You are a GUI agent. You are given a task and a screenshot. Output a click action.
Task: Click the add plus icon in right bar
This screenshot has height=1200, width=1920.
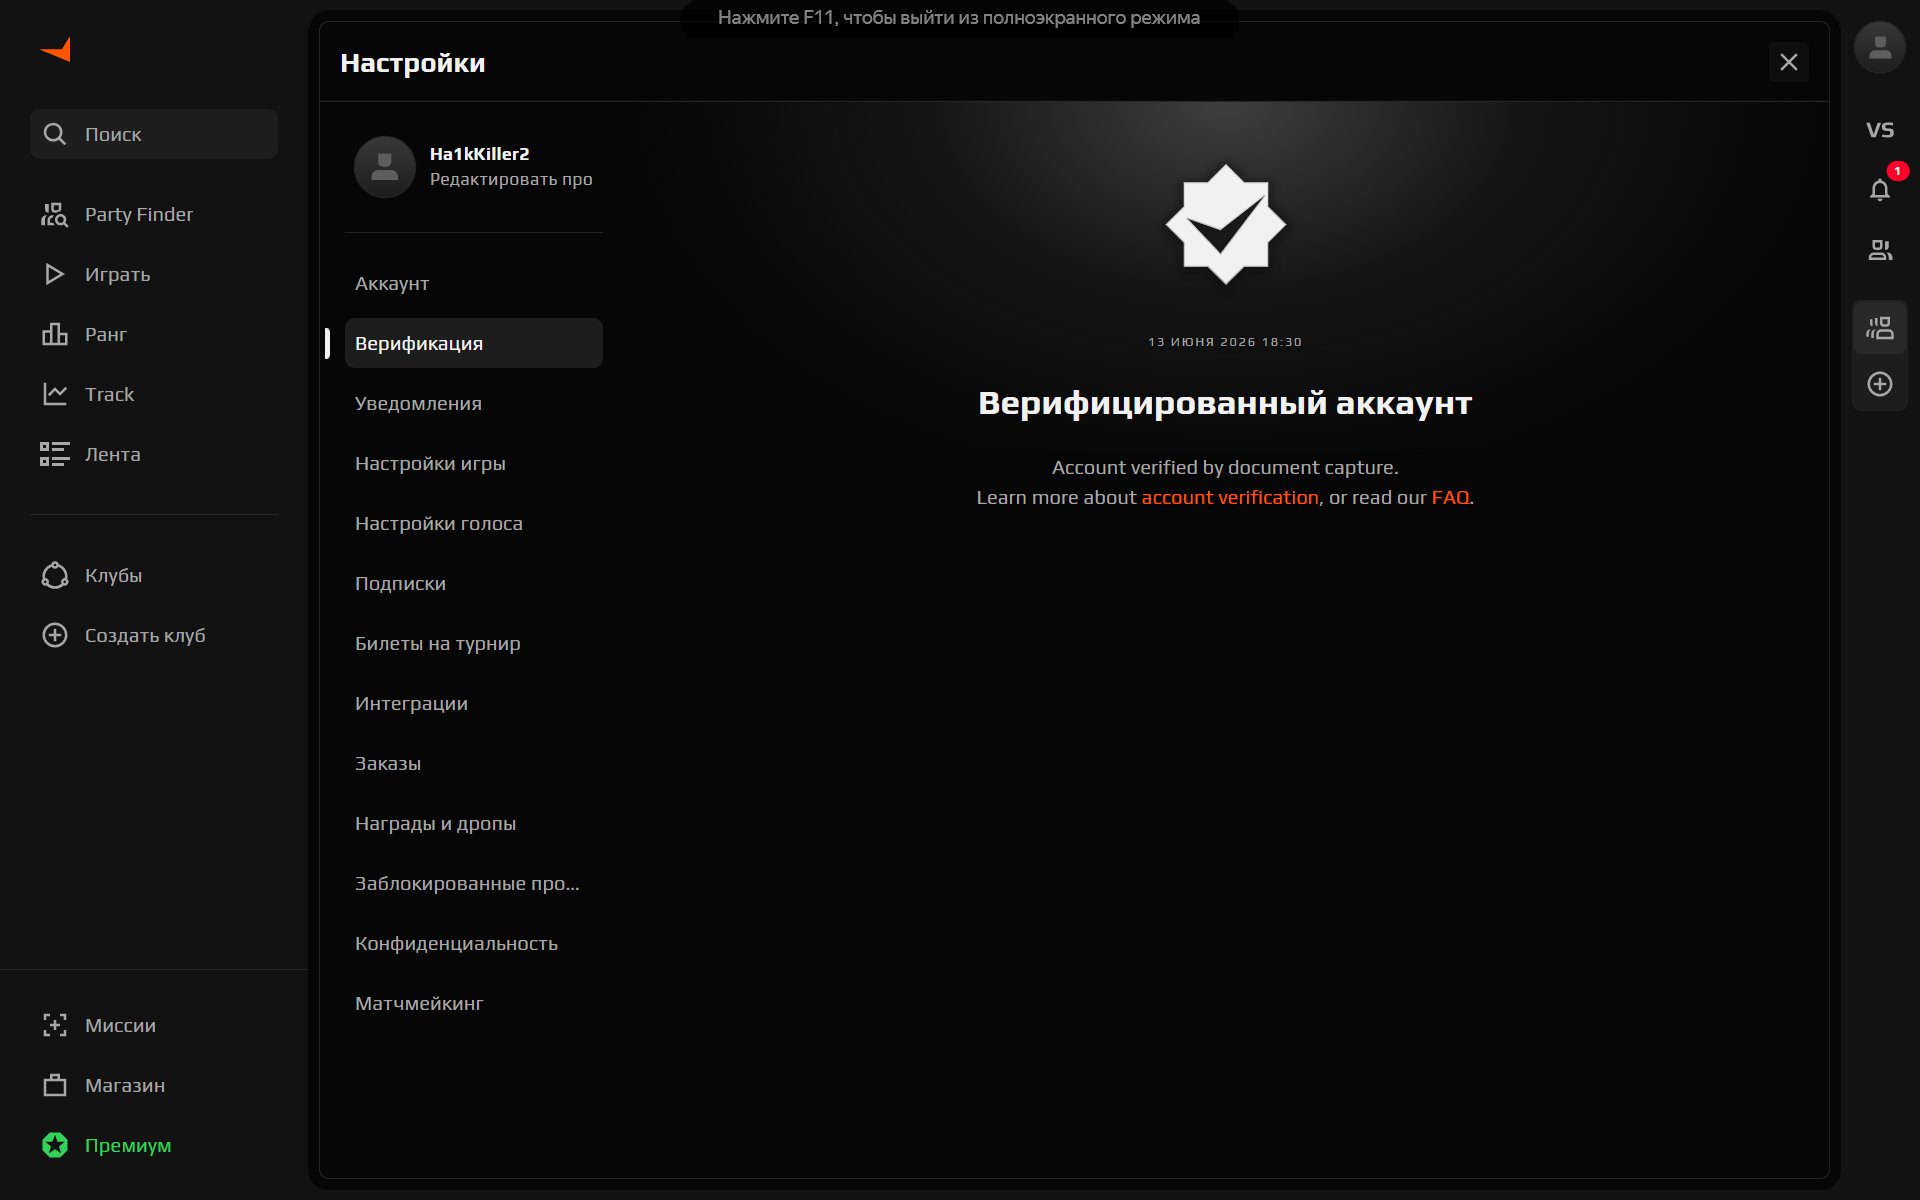click(x=1880, y=384)
